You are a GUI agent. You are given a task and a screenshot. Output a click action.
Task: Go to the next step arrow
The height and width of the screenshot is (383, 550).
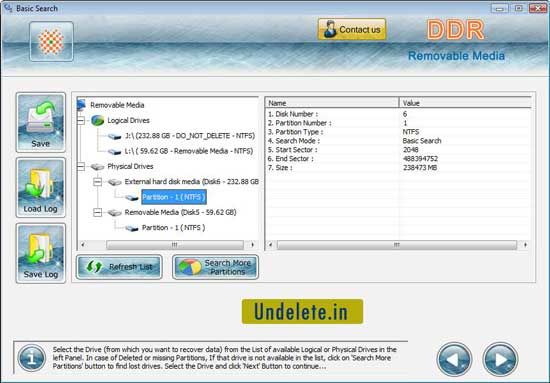point(500,359)
